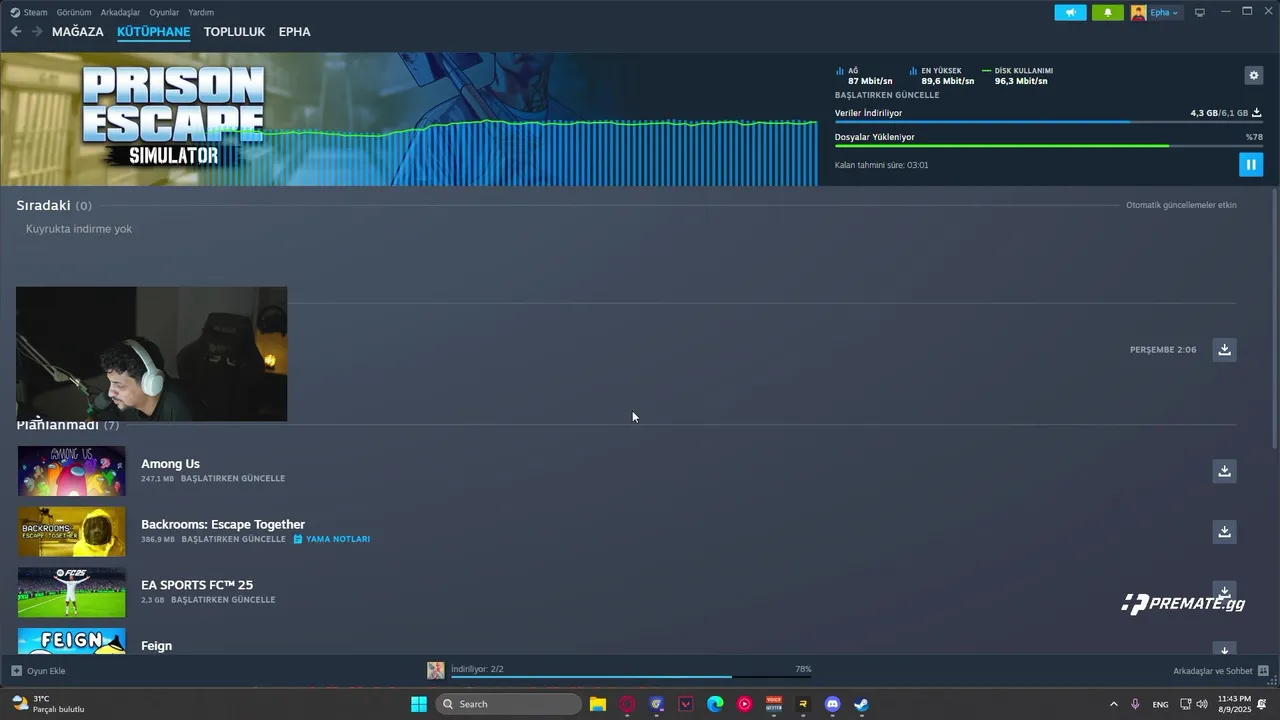Pause the current Prison Escape Simulator download

point(1250,164)
